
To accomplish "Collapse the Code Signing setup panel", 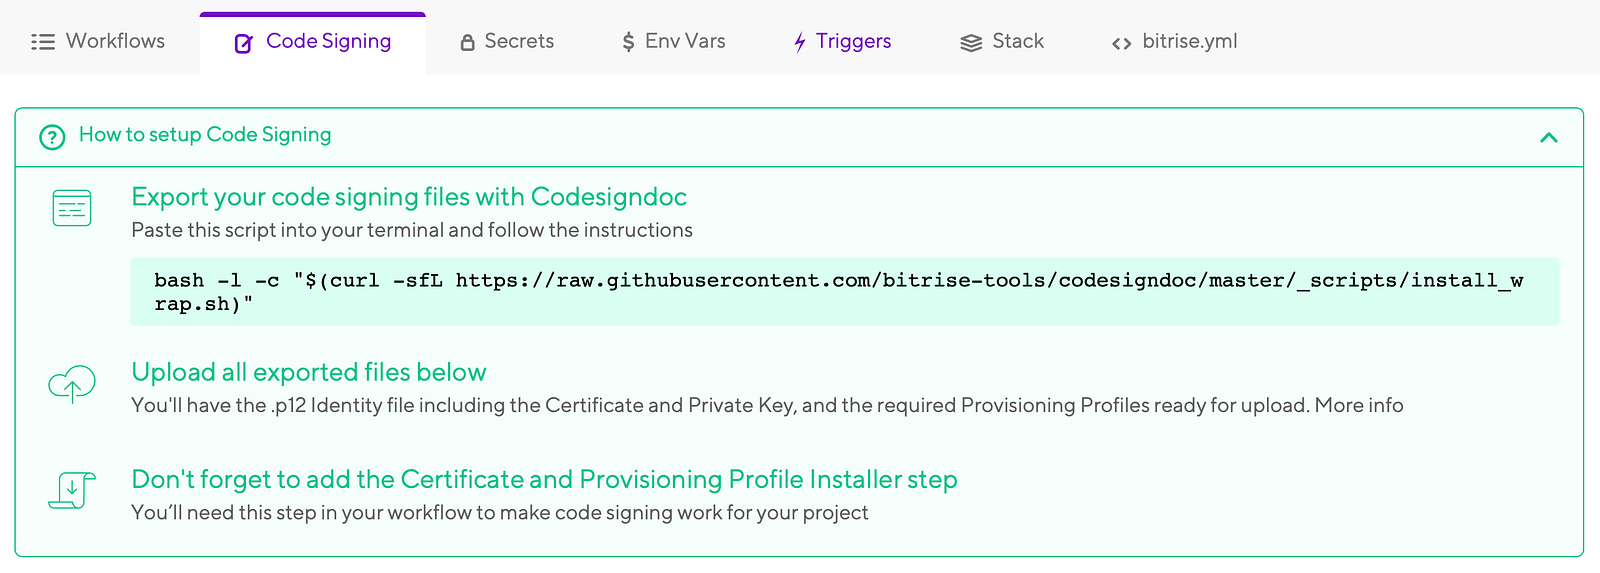I will (x=1549, y=137).
